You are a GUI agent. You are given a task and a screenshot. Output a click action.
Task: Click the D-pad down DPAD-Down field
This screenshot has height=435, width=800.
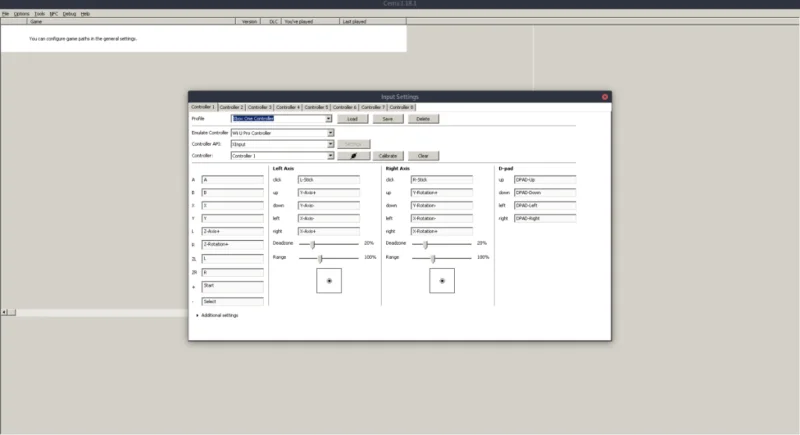(x=545, y=193)
